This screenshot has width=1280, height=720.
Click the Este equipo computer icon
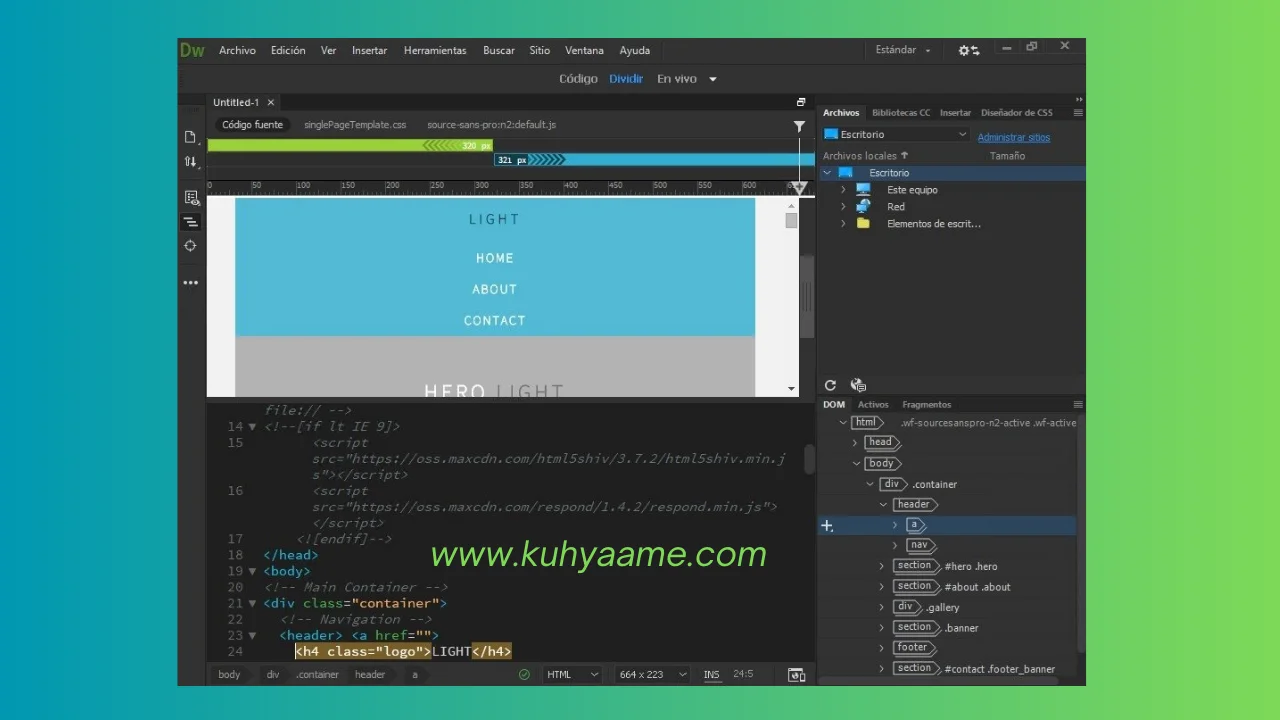pyautogui.click(x=863, y=190)
